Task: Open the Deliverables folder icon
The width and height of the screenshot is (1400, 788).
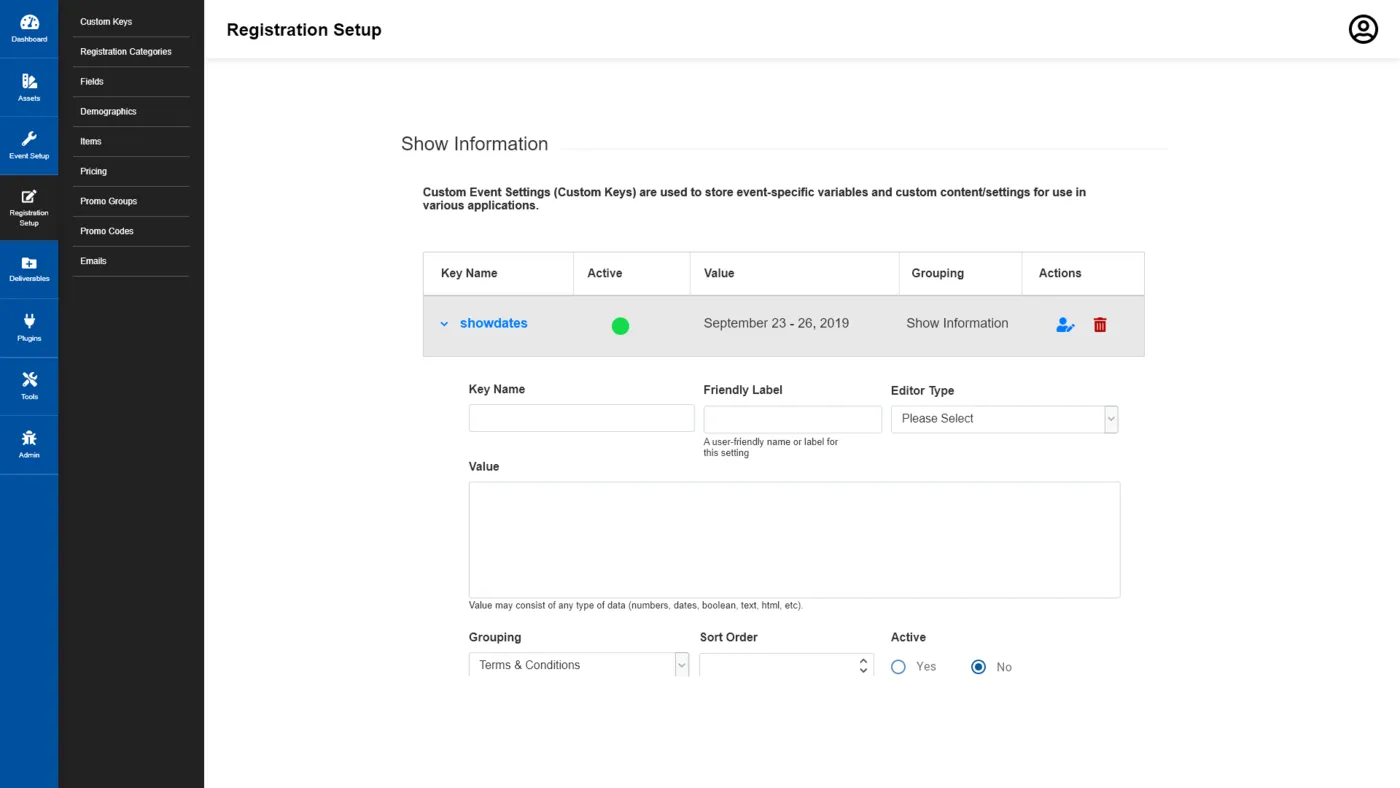Action: pos(29,263)
